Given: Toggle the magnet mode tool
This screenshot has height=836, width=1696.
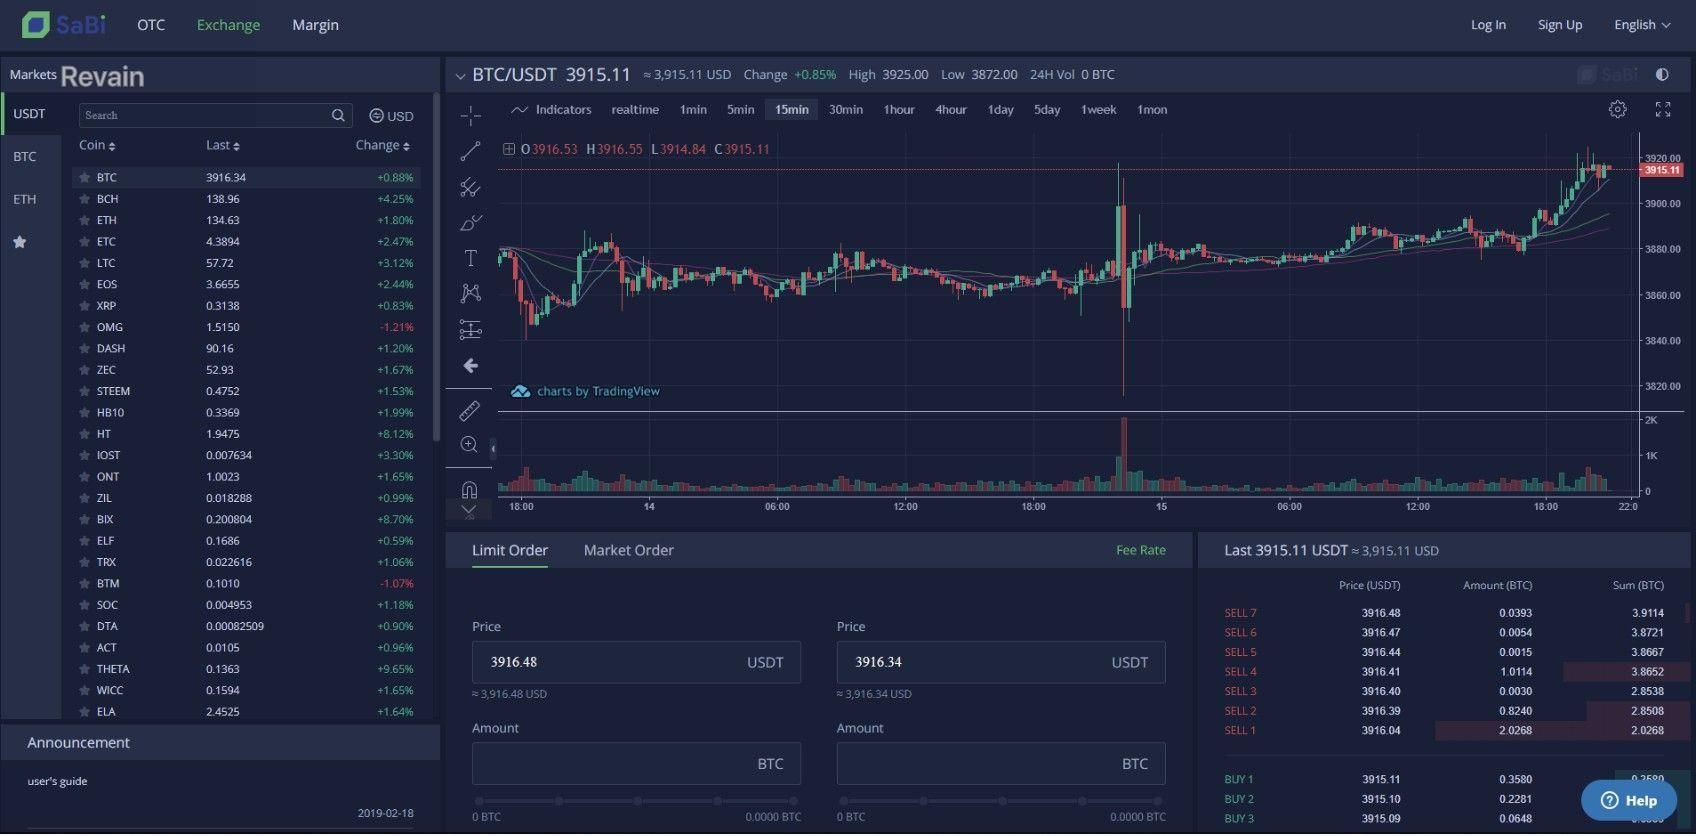Looking at the screenshot, I should (470, 489).
